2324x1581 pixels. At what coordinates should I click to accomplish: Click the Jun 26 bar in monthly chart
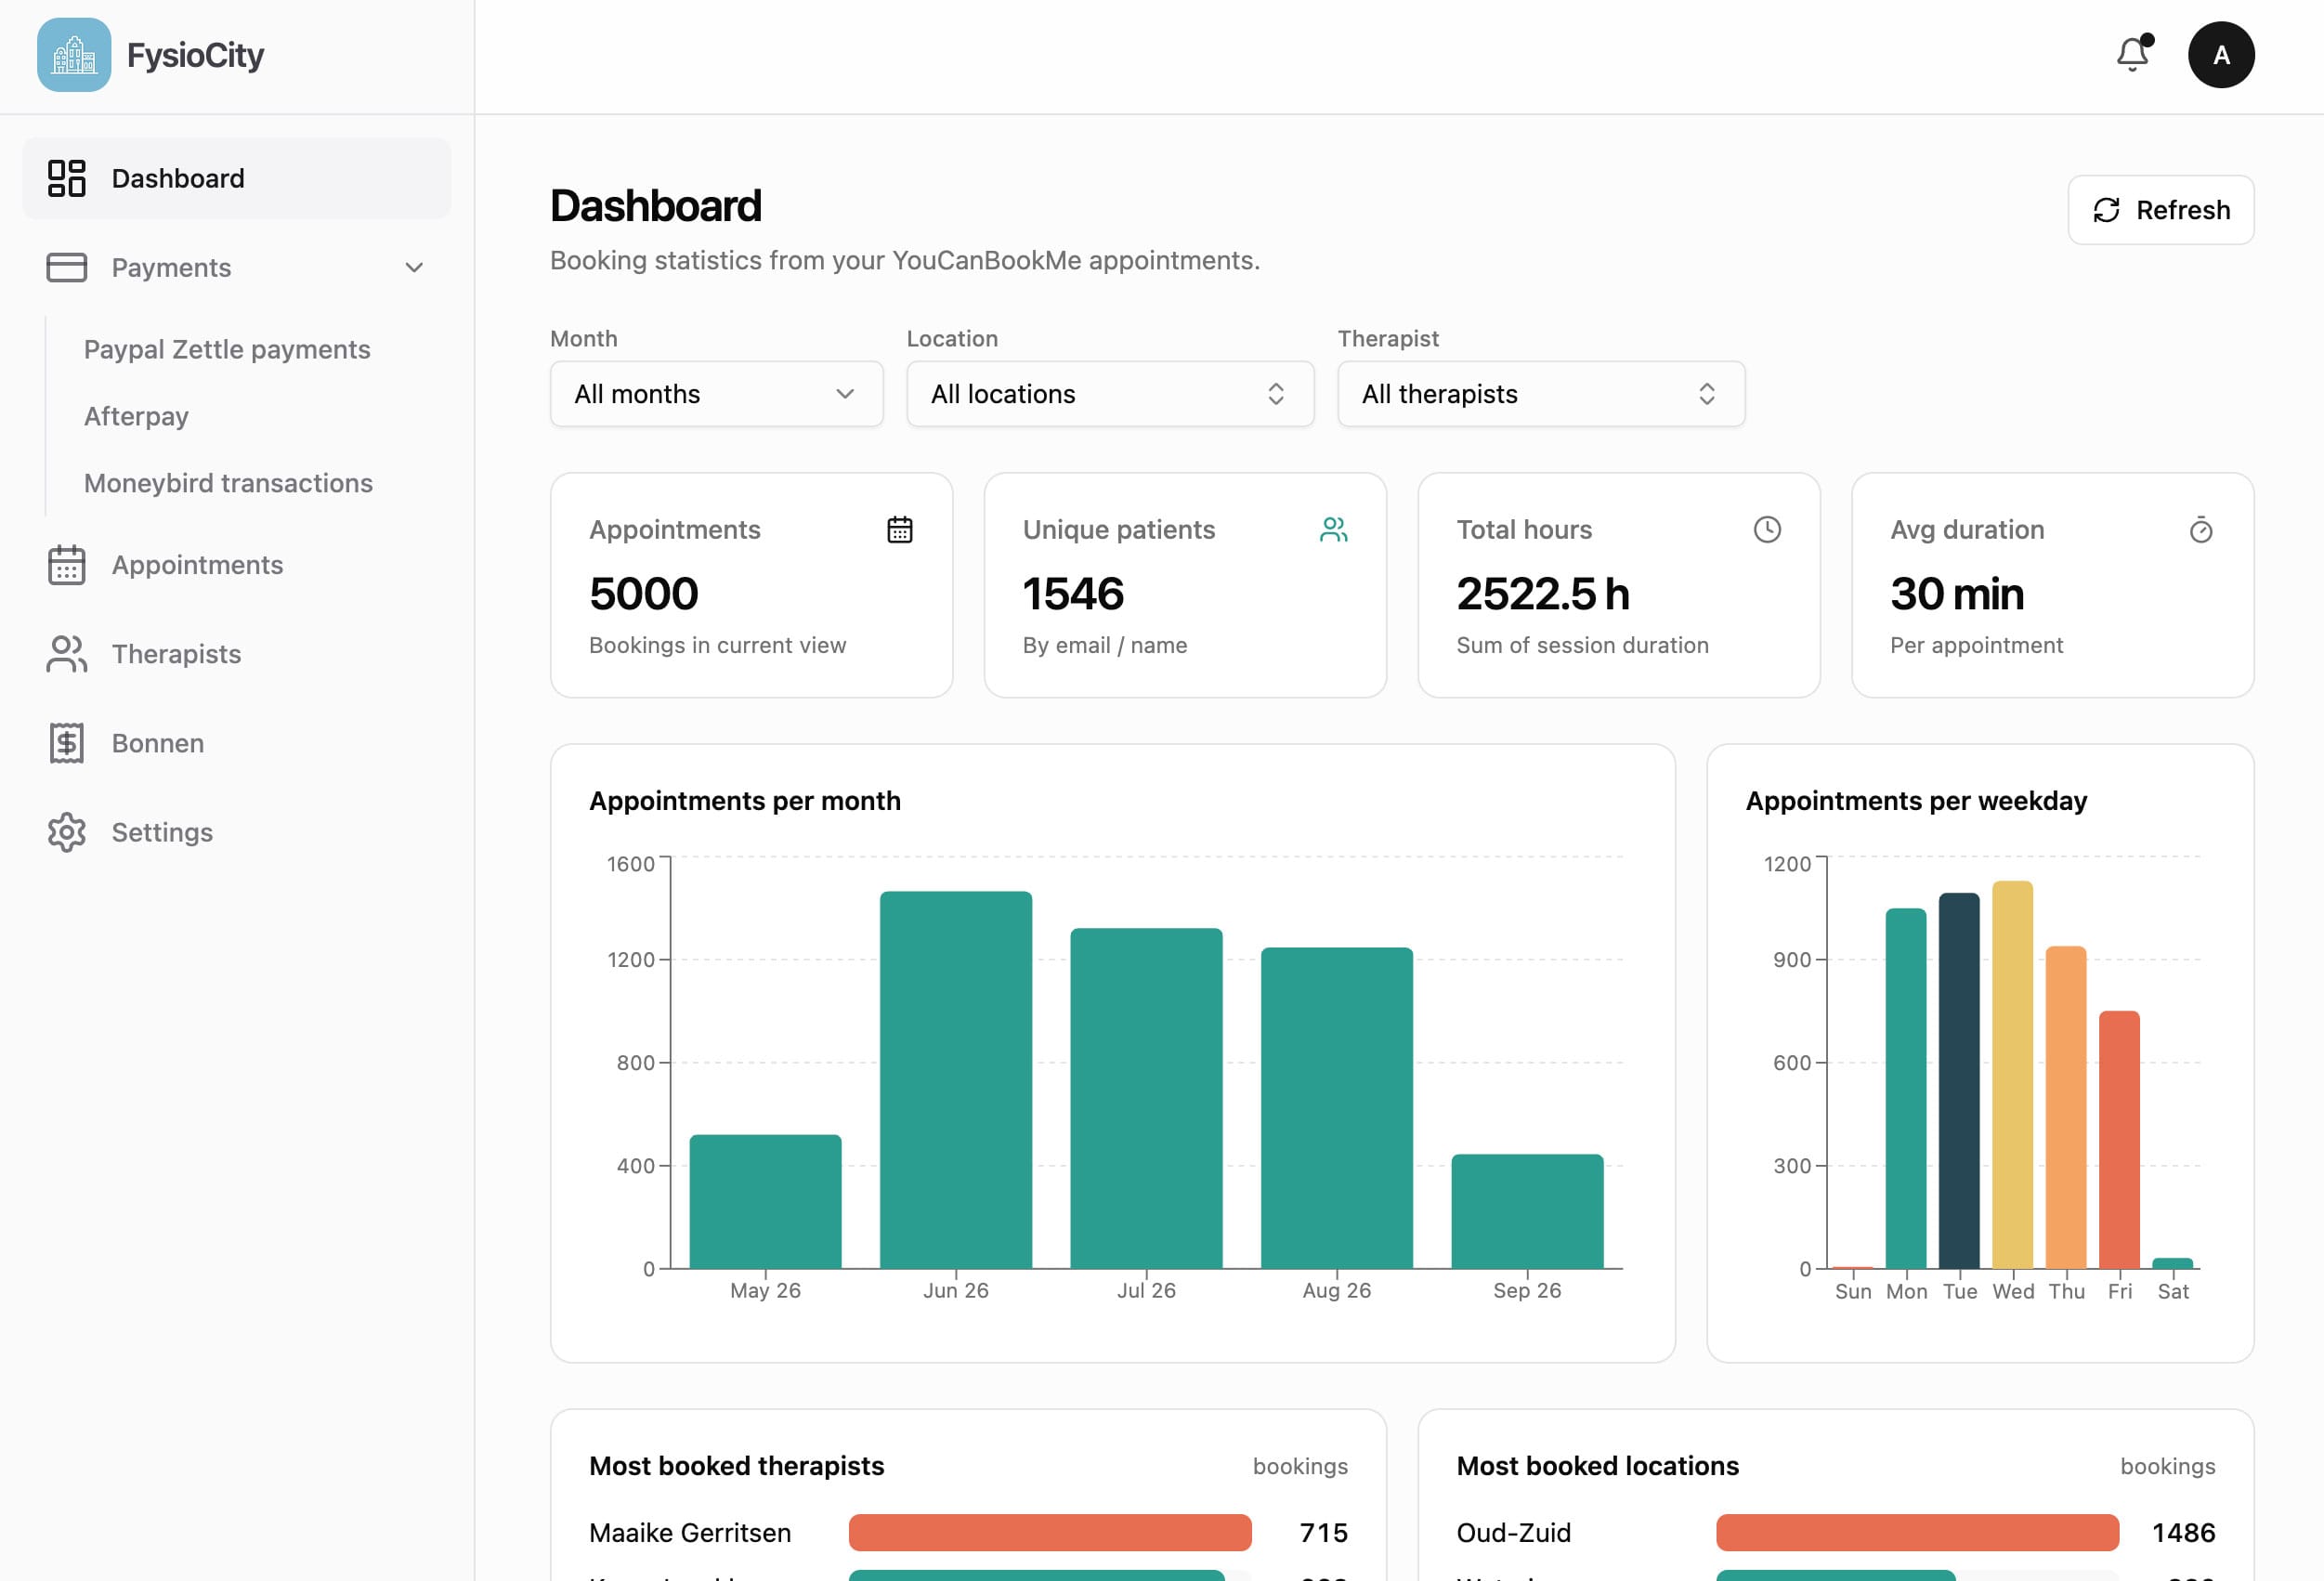[x=956, y=1080]
